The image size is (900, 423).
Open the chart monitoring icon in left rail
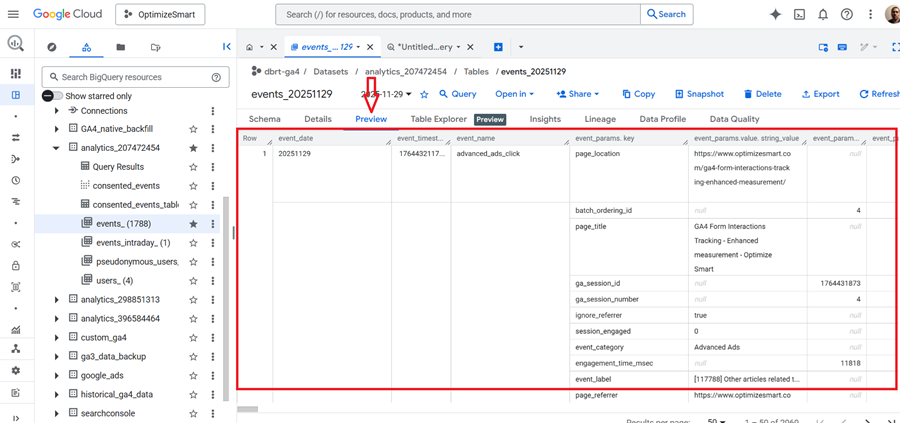pos(16,329)
